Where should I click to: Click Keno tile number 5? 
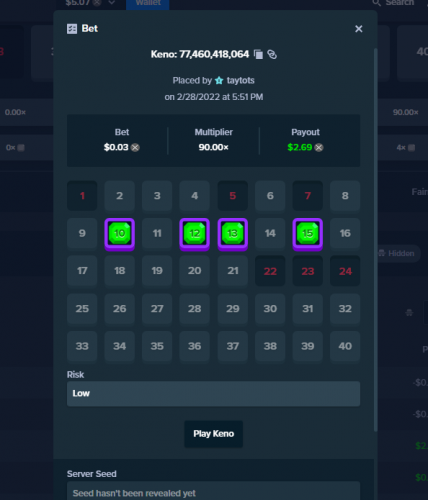click(x=233, y=196)
